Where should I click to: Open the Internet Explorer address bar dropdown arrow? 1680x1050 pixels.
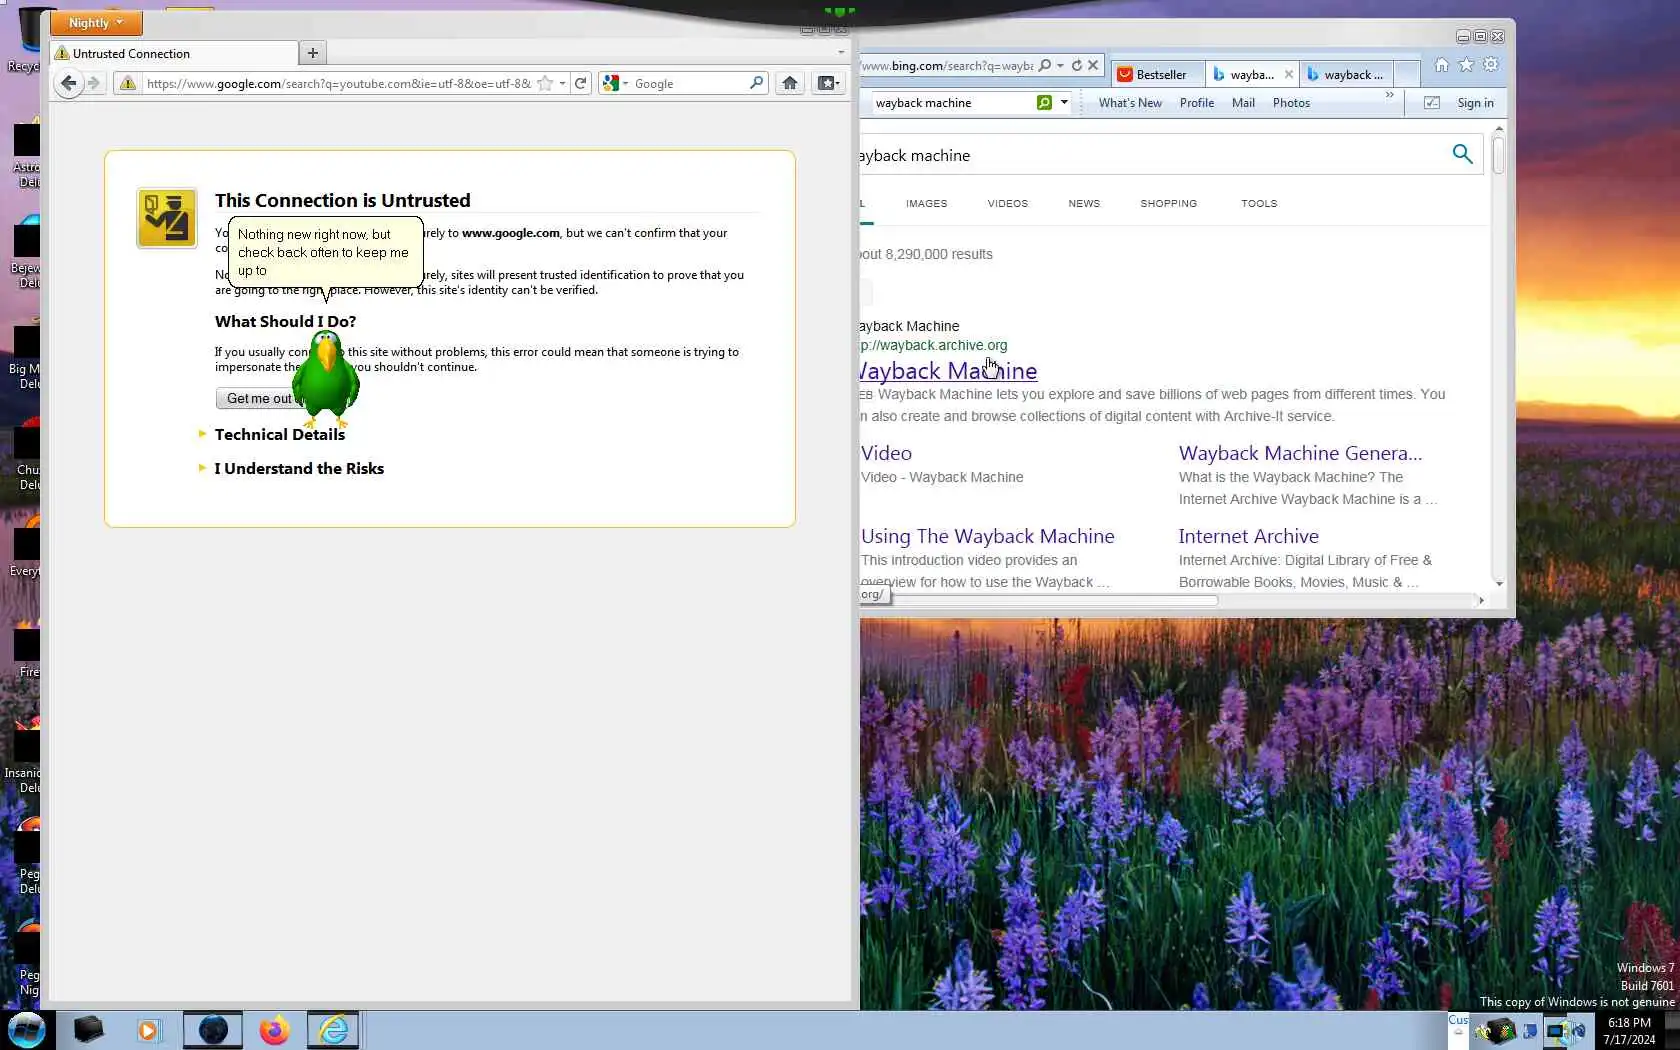click(x=1060, y=65)
